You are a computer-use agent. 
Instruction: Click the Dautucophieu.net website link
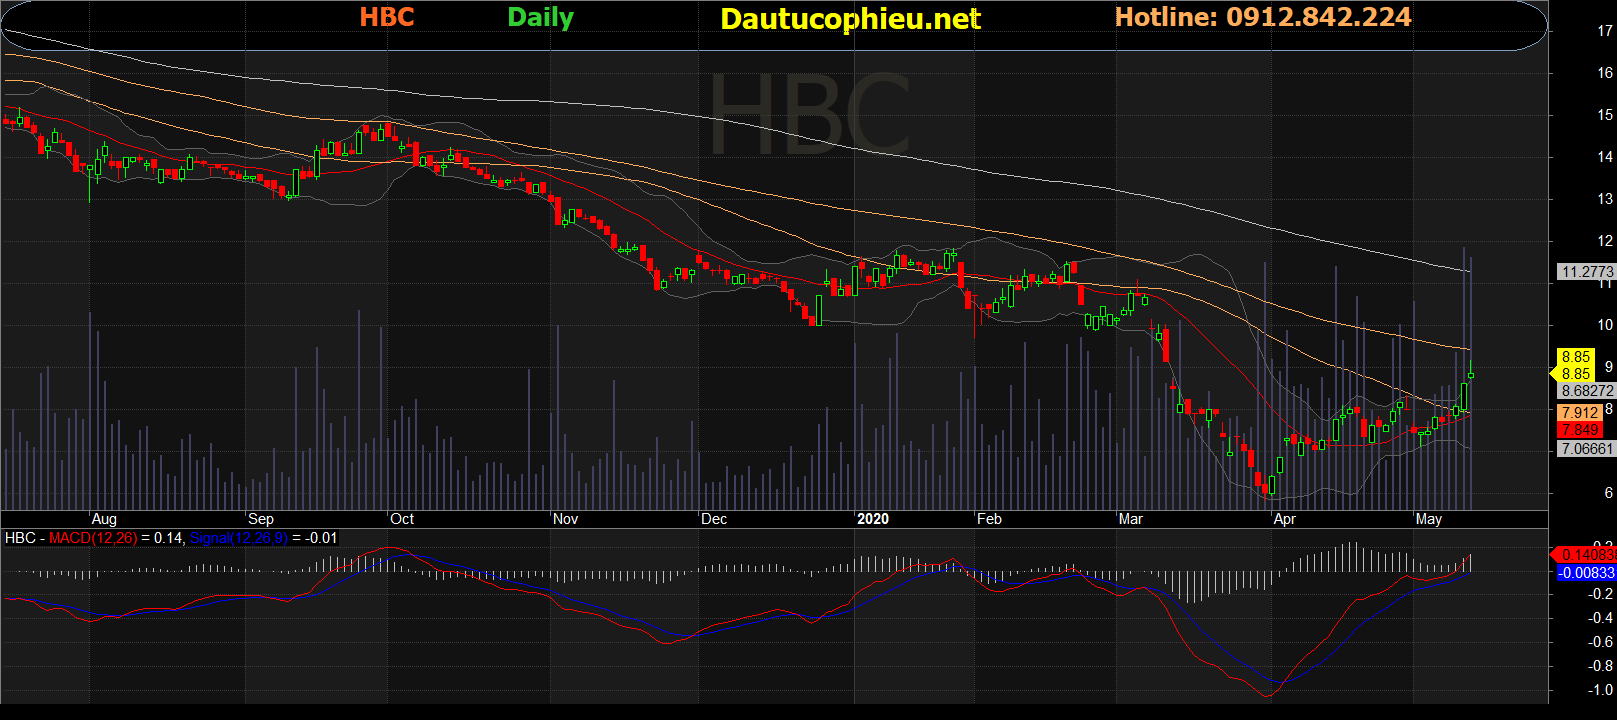coord(850,19)
